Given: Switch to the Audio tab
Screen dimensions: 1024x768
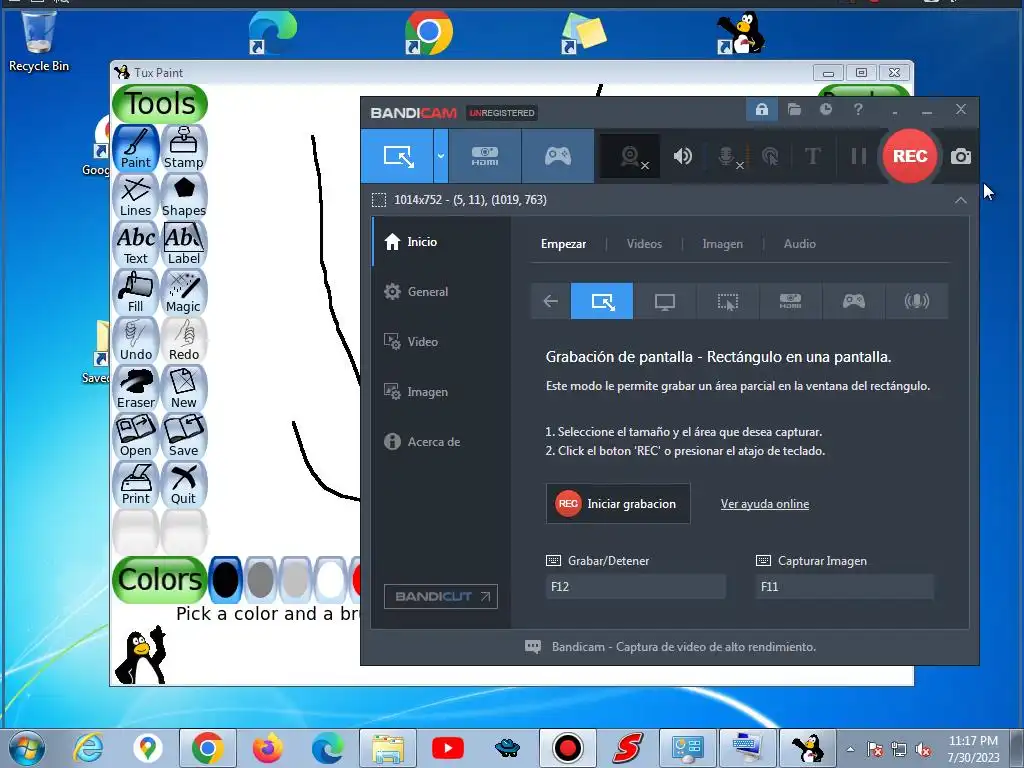Looking at the screenshot, I should 799,244.
